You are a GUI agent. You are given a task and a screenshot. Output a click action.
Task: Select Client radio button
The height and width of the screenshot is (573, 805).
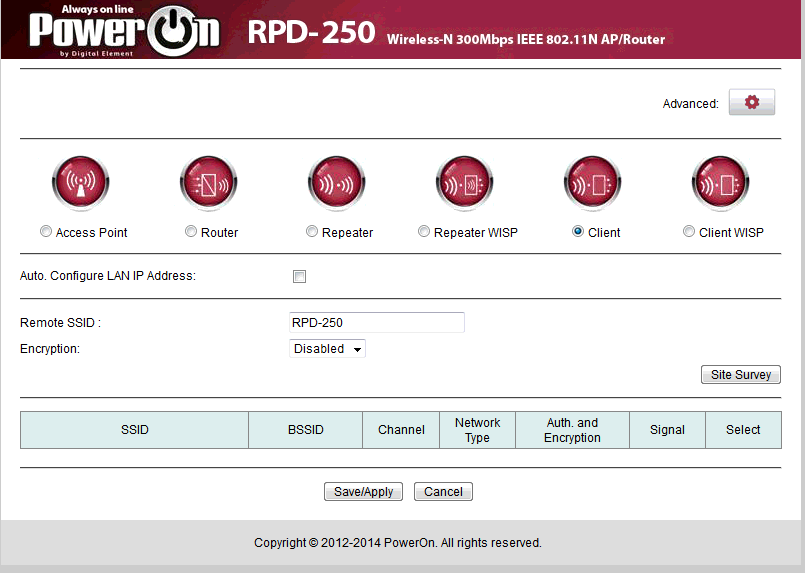(578, 232)
